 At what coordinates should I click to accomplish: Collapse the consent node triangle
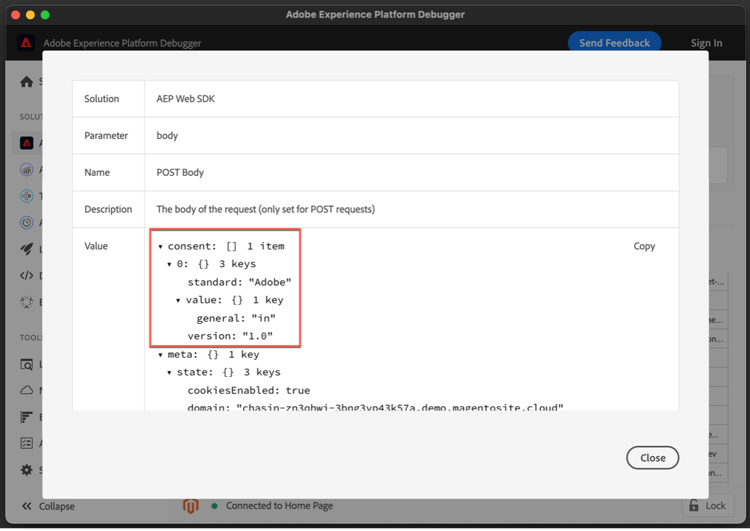click(160, 247)
